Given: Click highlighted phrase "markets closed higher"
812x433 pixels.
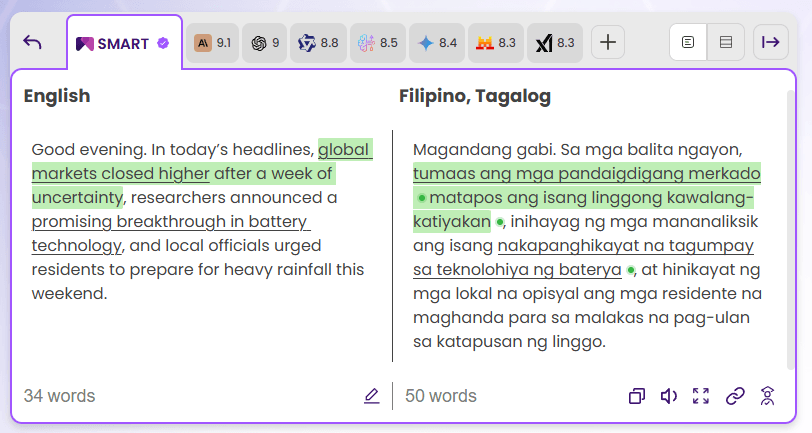Looking at the screenshot, I should 121,174.
